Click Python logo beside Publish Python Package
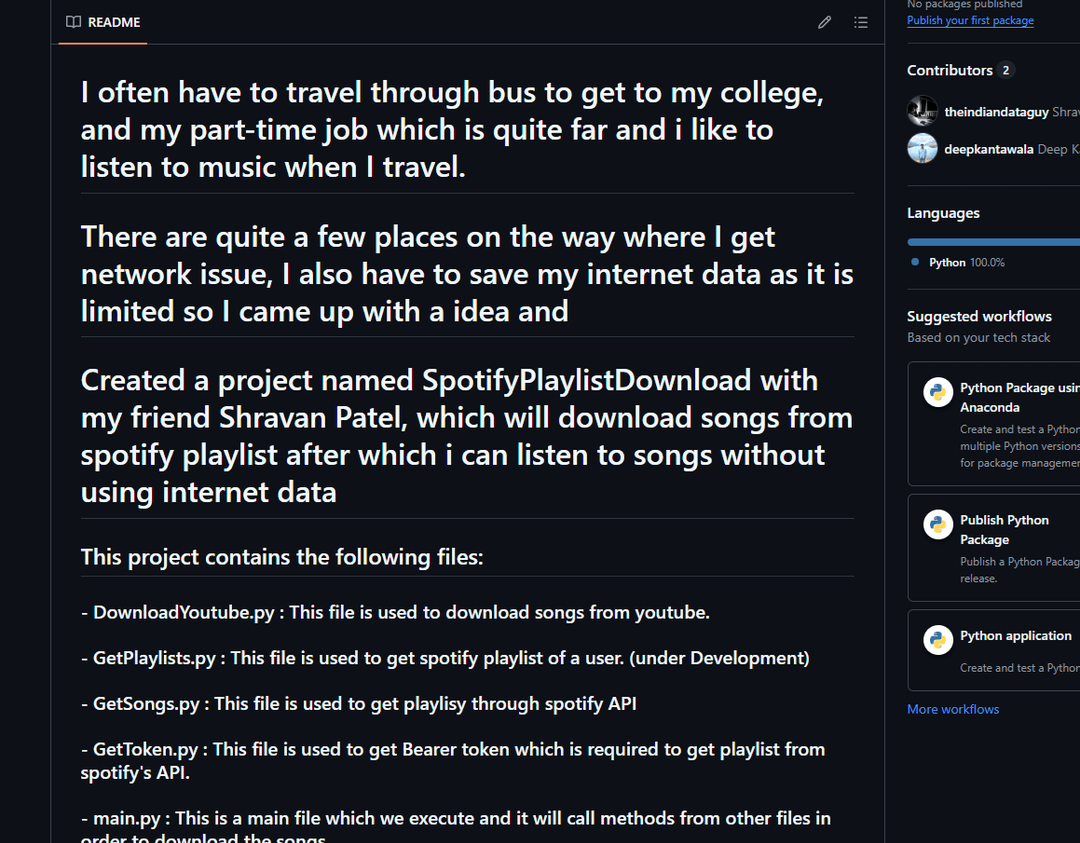This screenshot has width=1080, height=843. [938, 524]
